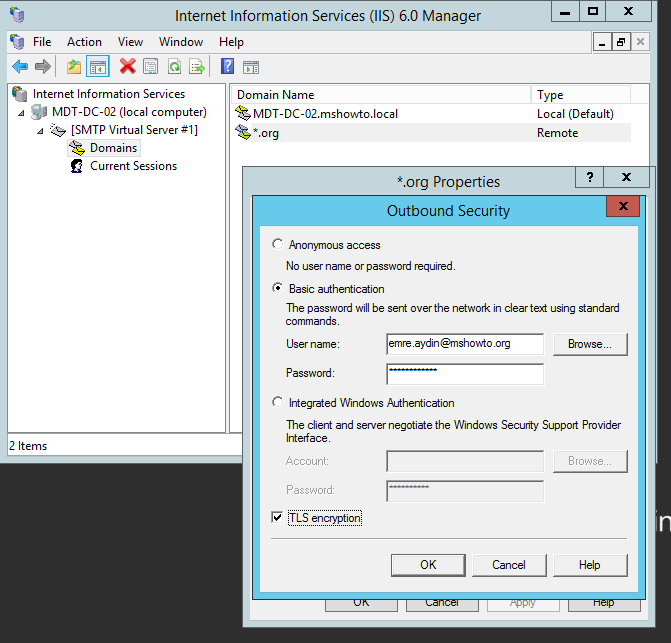Sort by the Type column header

coord(581,95)
